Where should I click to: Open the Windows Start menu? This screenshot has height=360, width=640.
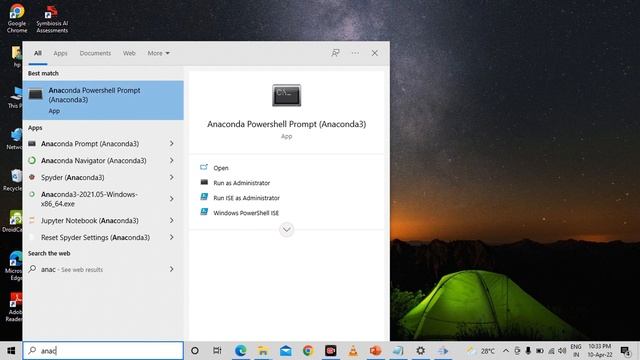[11, 351]
